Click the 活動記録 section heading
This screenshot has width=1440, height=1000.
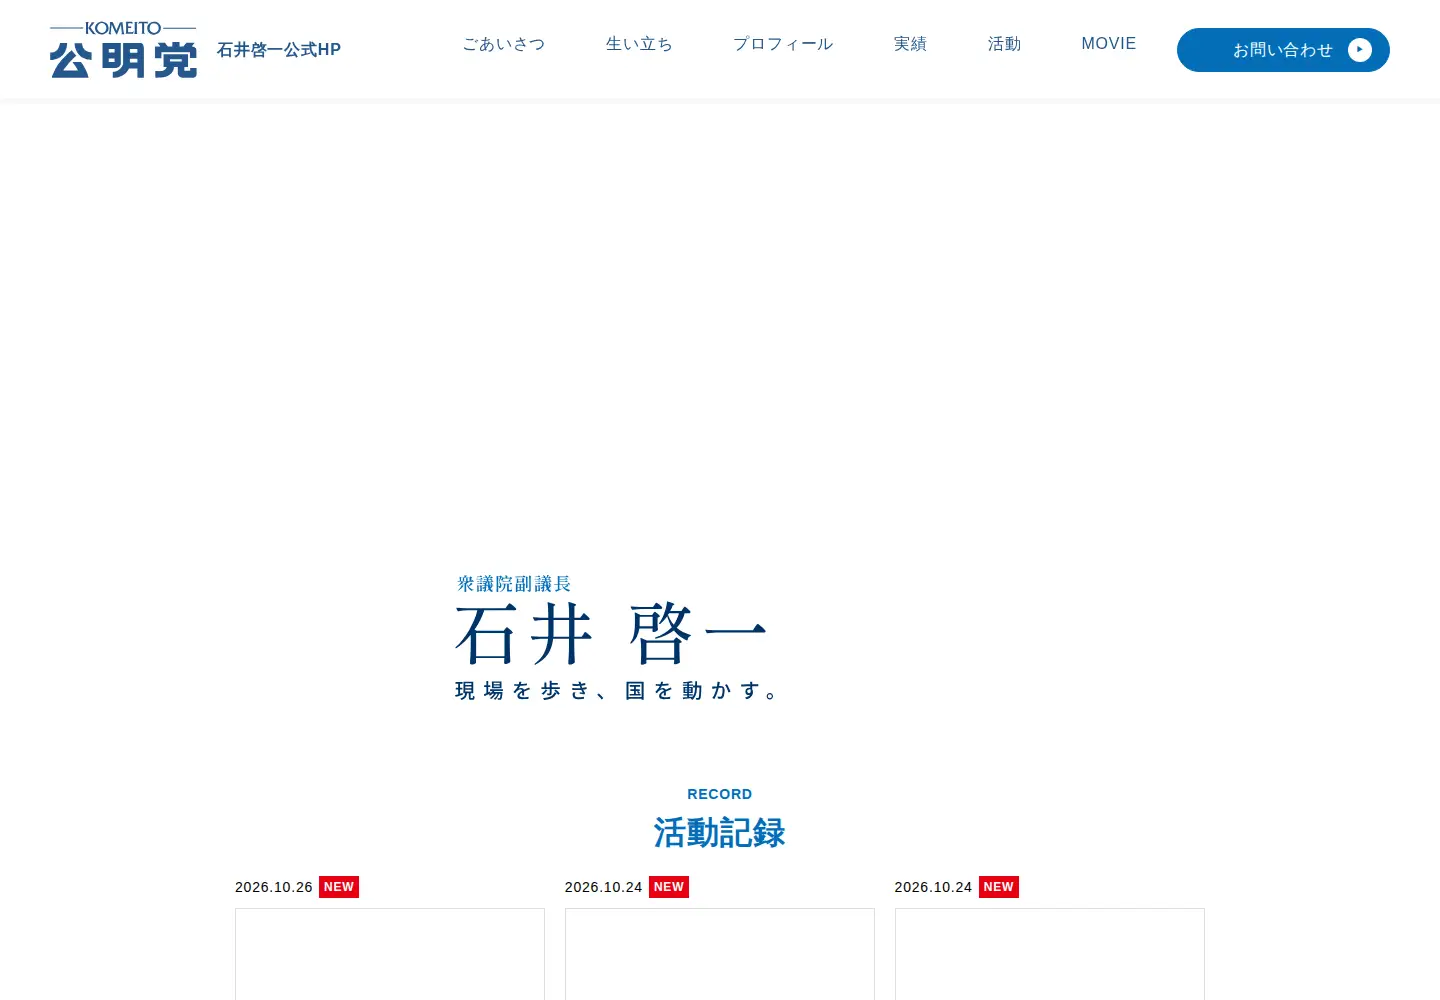720,833
